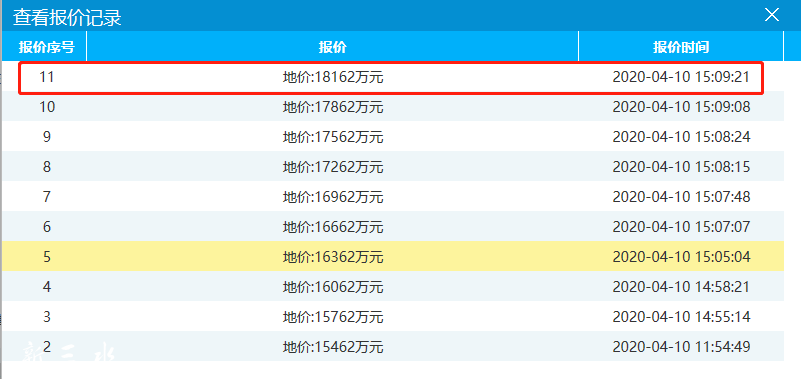Select the time 2020-04-10 15:09:08
This screenshot has width=801, height=379.
(681, 107)
